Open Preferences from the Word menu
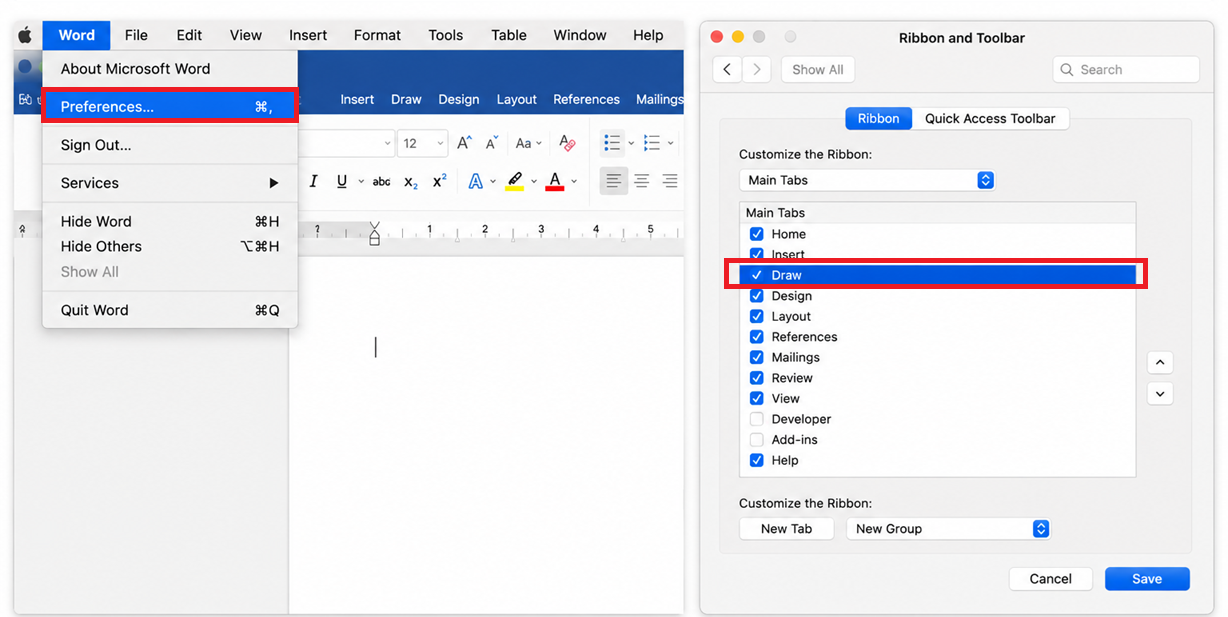The width and height of the screenshot is (1228, 617). coord(170,106)
